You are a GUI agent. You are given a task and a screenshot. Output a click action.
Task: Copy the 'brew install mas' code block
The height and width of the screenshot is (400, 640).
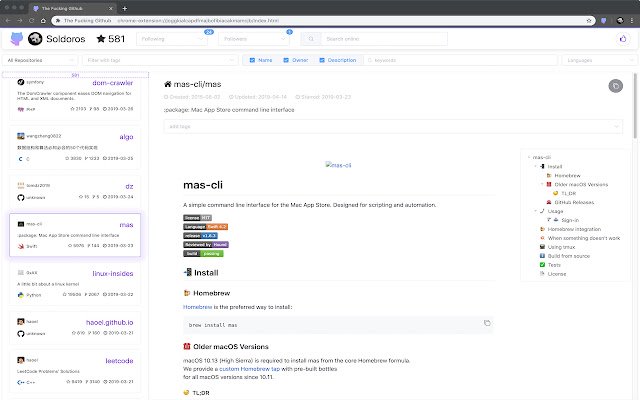click(x=487, y=323)
